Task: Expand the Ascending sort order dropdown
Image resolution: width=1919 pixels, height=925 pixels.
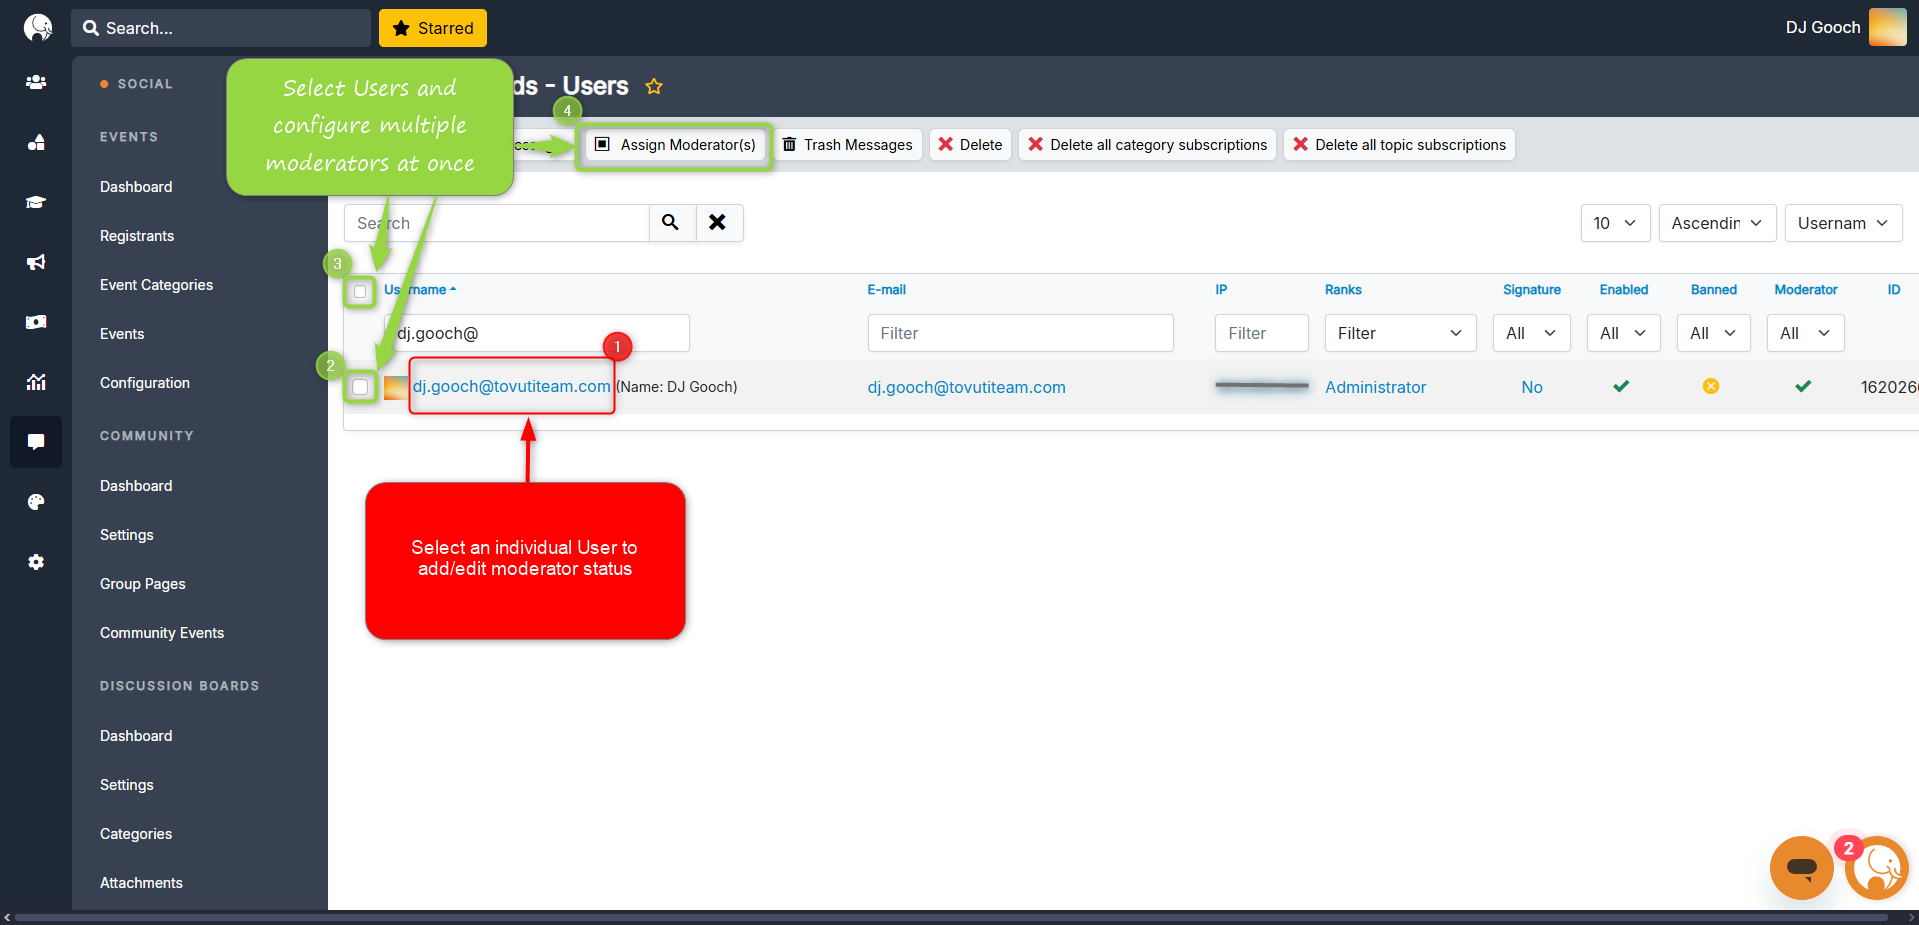Action: (1716, 223)
